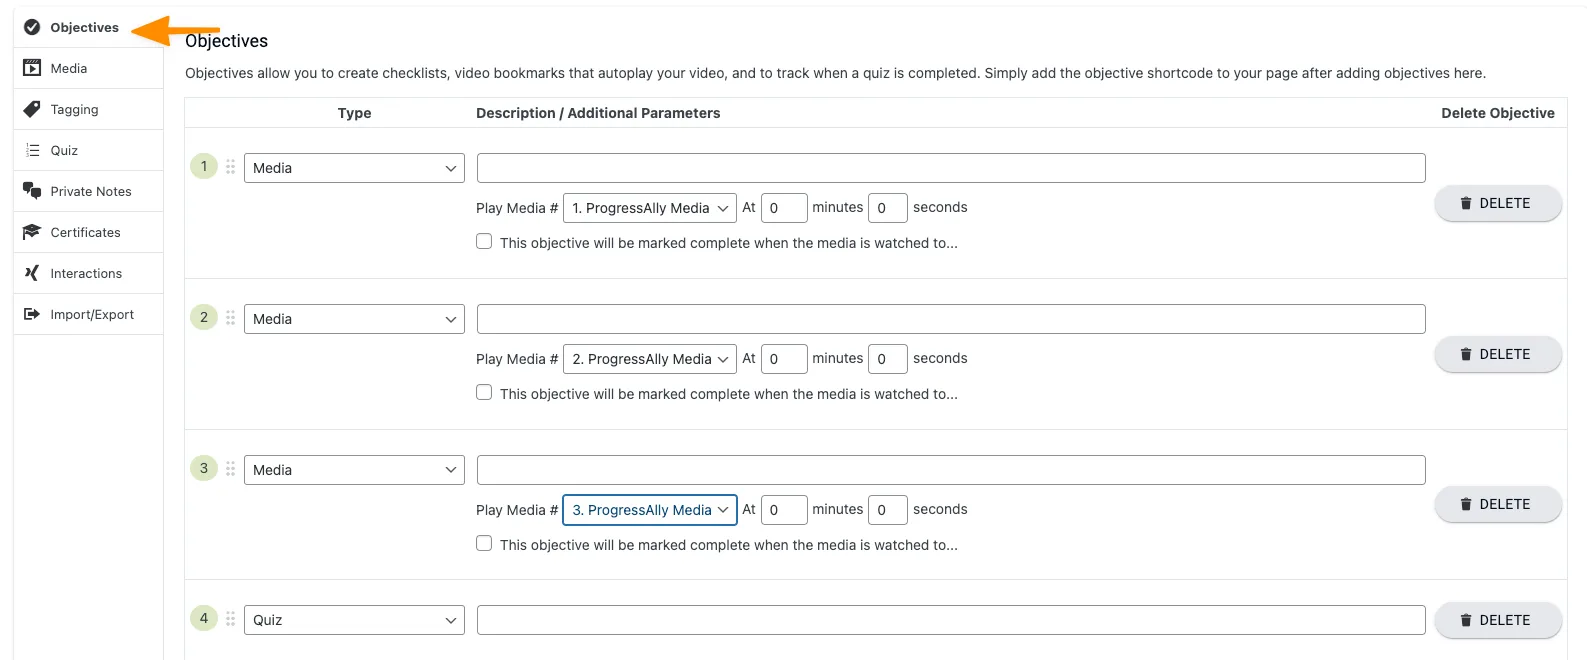
Task: Grab the drag handle for objective 2
Action: coord(230,318)
